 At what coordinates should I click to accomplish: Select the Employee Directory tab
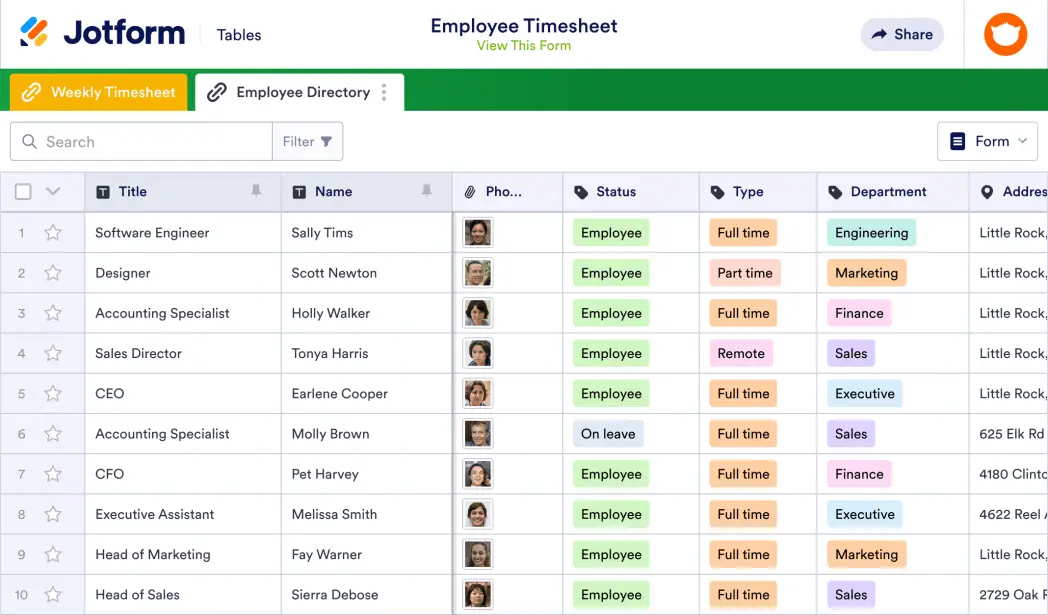coord(293,92)
